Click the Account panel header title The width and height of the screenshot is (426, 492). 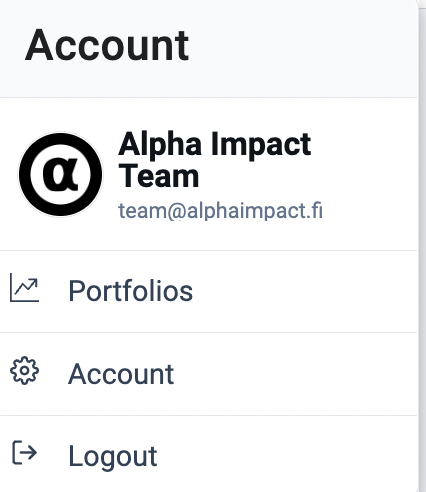(x=107, y=45)
